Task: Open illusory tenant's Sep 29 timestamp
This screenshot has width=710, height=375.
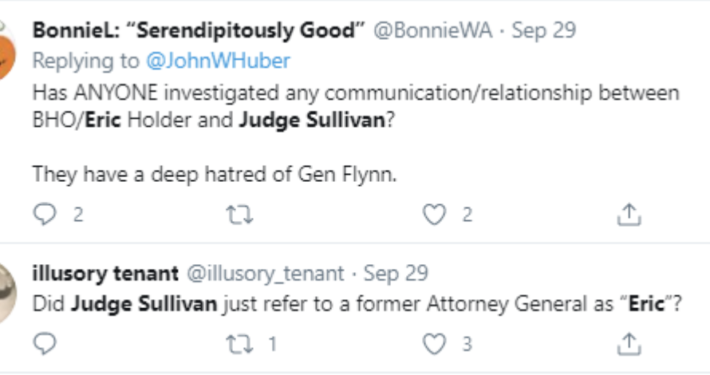Action: [x=396, y=274]
